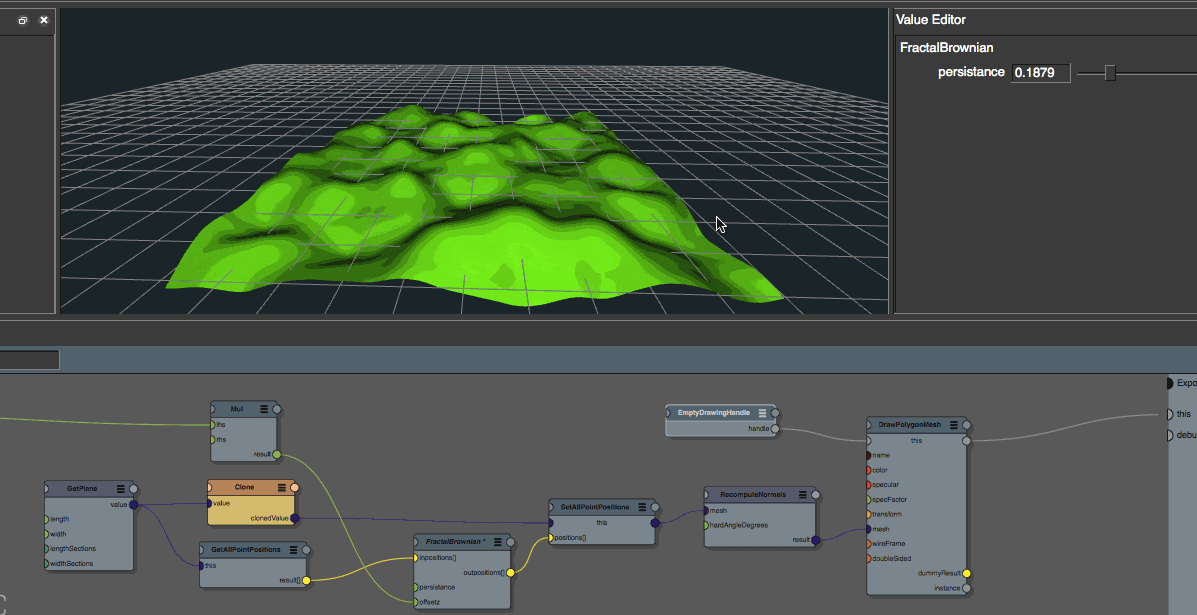Viewport: 1197px width, 615px height.
Task: Click the Value Editor panel title
Action: pyautogui.click(x=931, y=20)
